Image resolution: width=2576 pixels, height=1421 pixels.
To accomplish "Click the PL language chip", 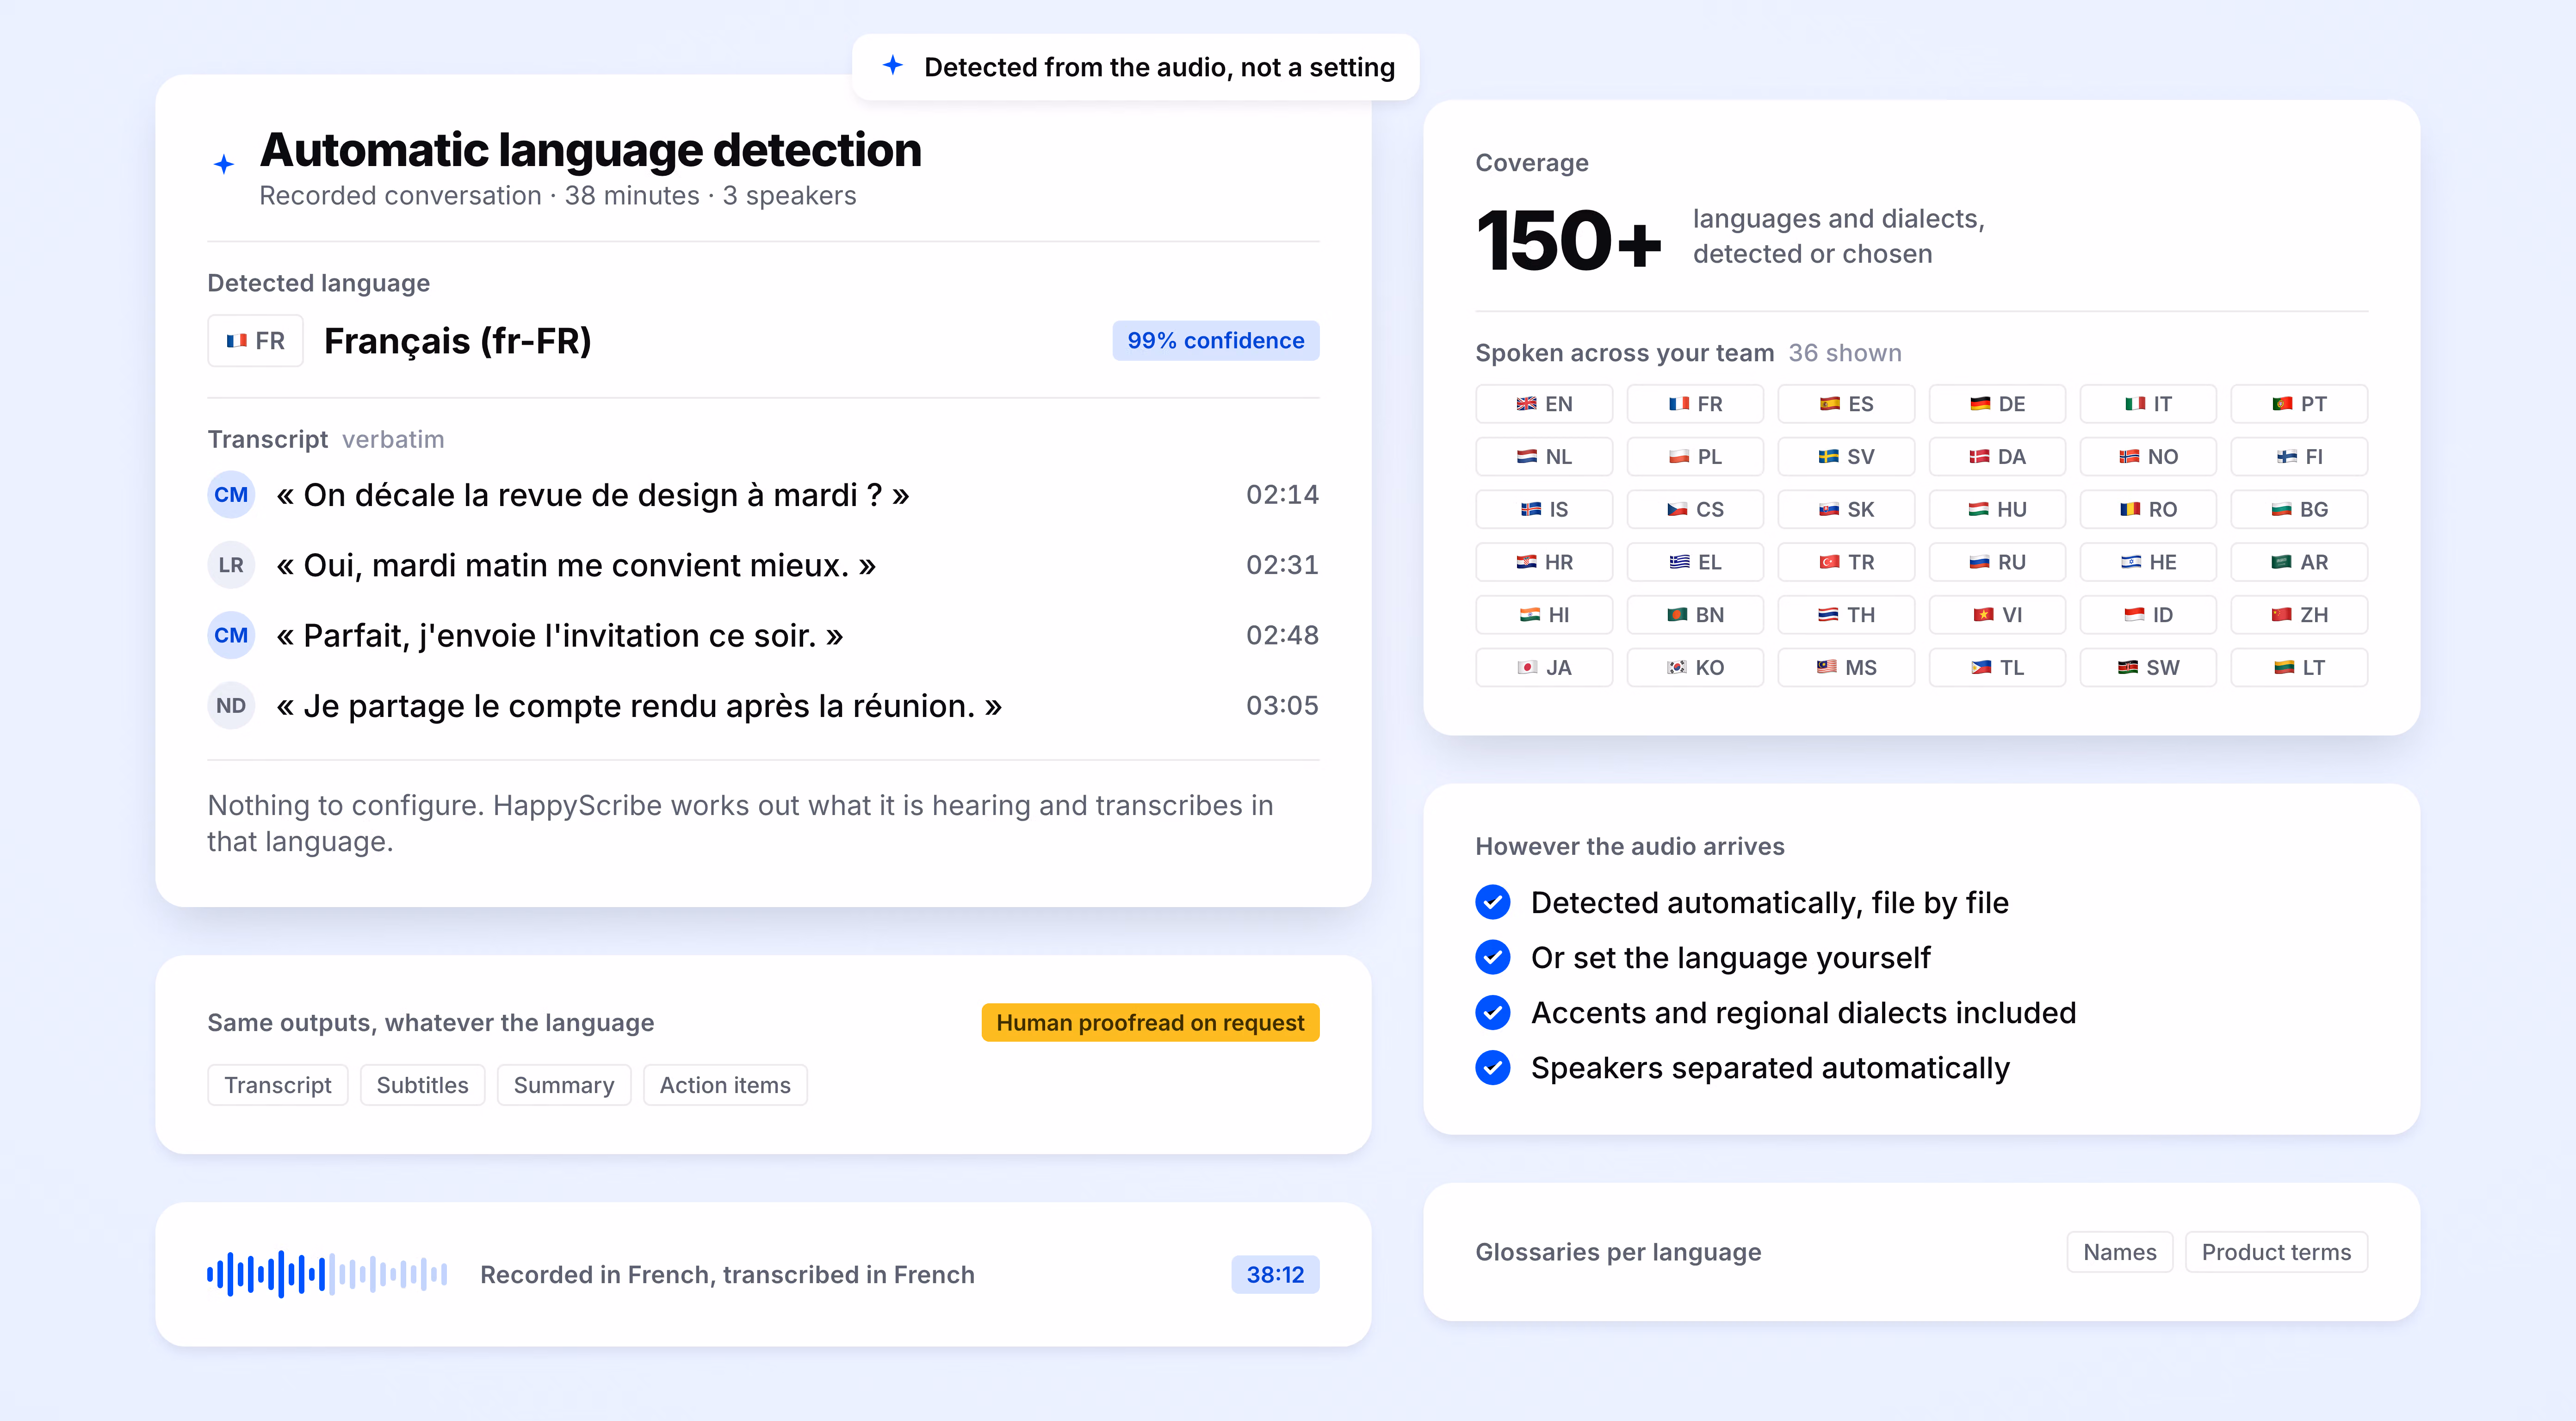I will (x=1695, y=457).
